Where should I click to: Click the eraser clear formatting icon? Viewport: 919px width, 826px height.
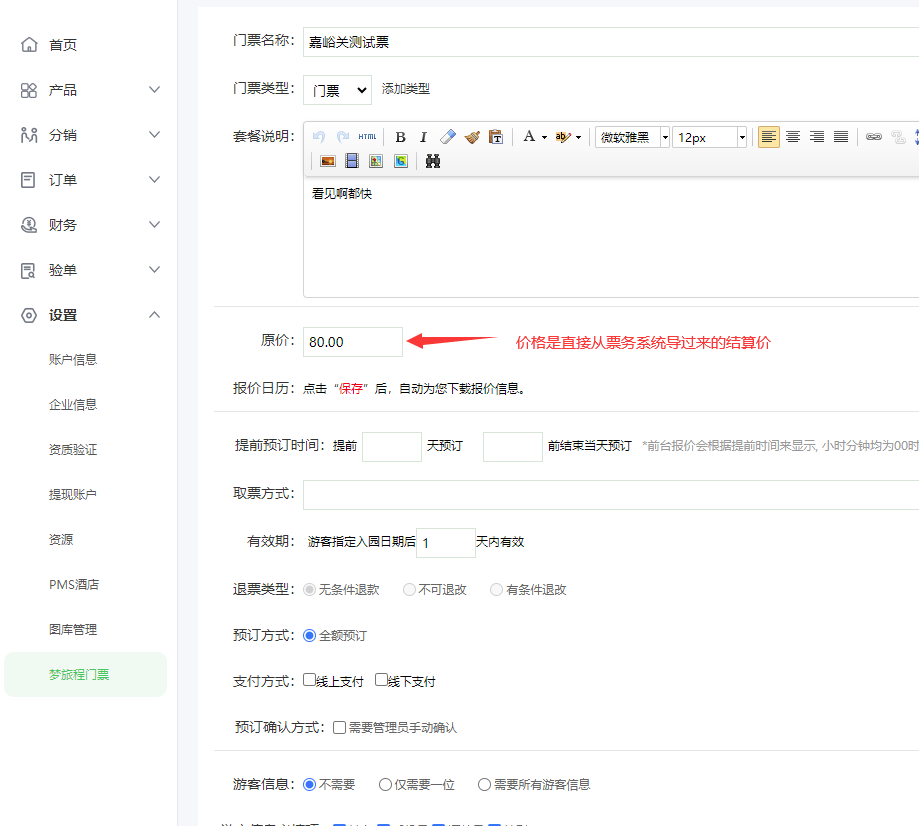tap(448, 137)
